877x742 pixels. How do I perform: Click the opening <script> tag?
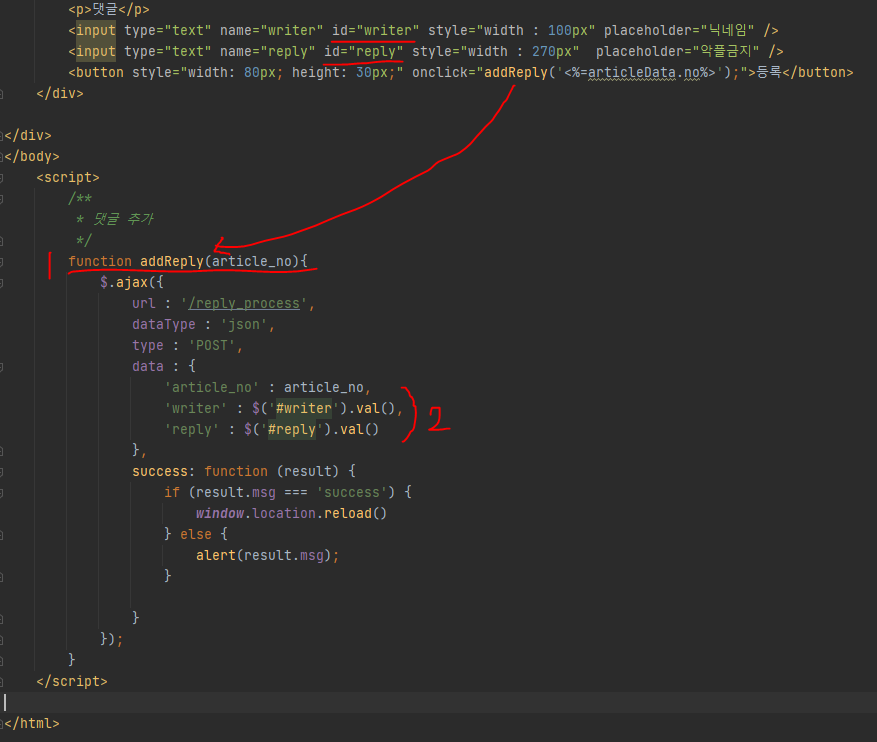[68, 178]
